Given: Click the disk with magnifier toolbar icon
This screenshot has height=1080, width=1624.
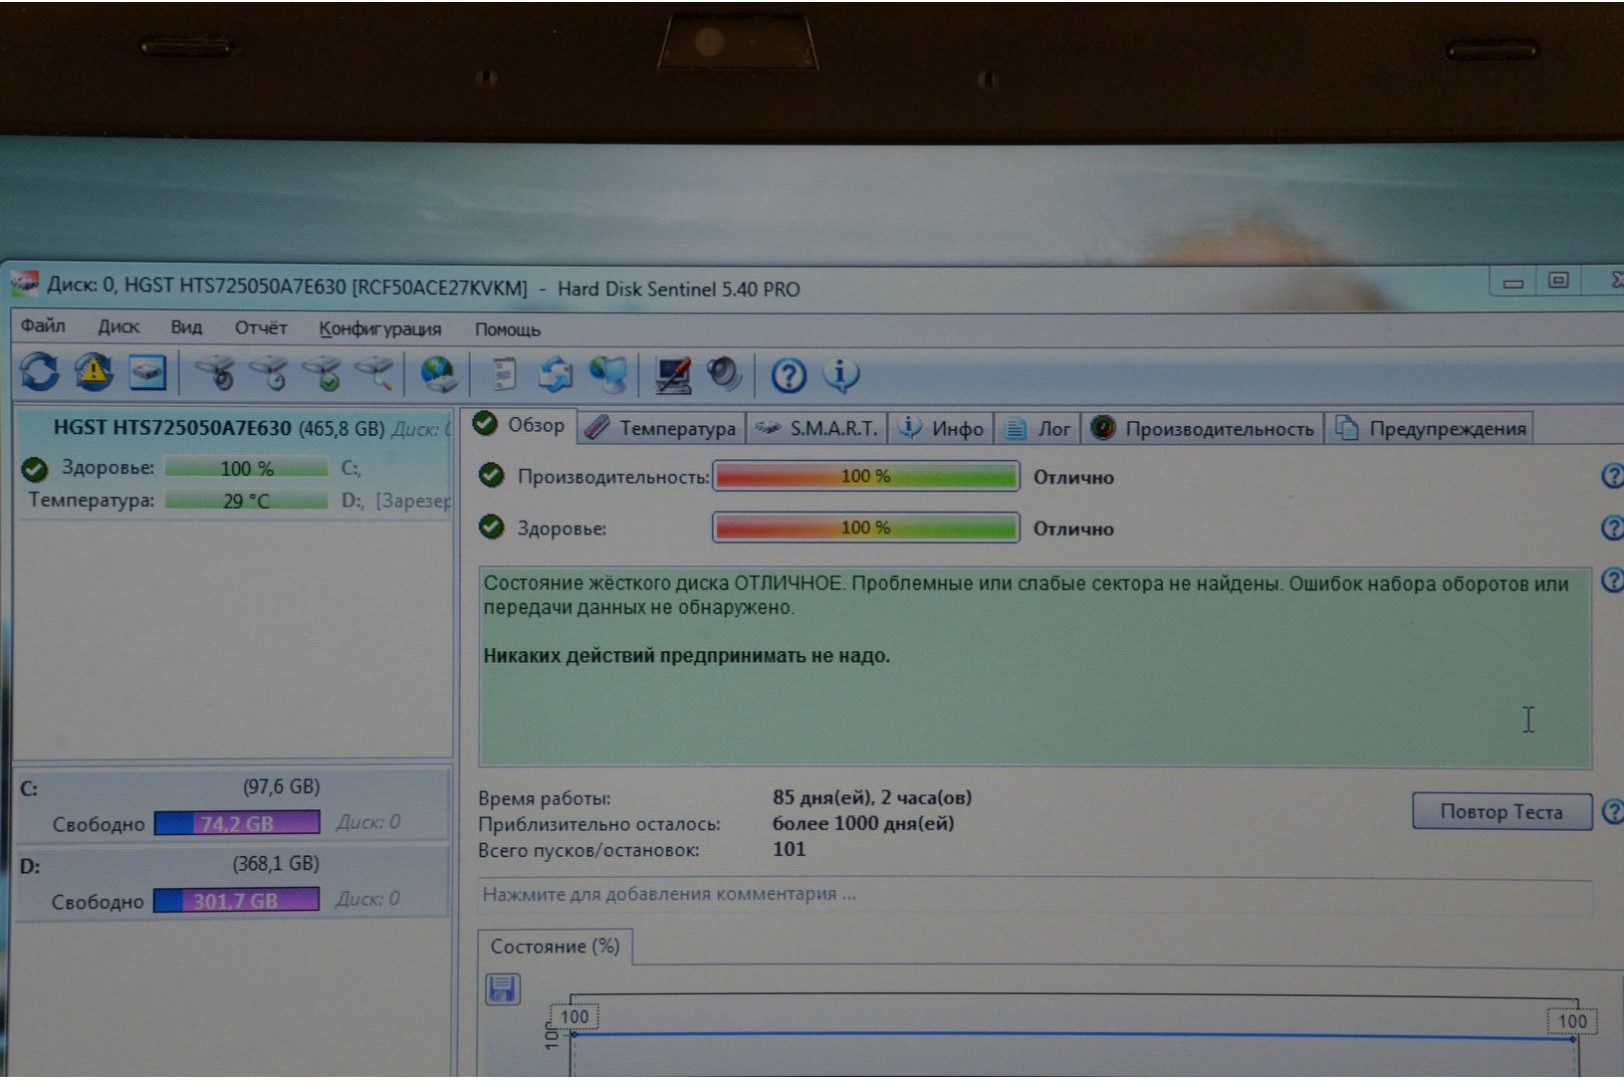Looking at the screenshot, I should click(x=376, y=374).
